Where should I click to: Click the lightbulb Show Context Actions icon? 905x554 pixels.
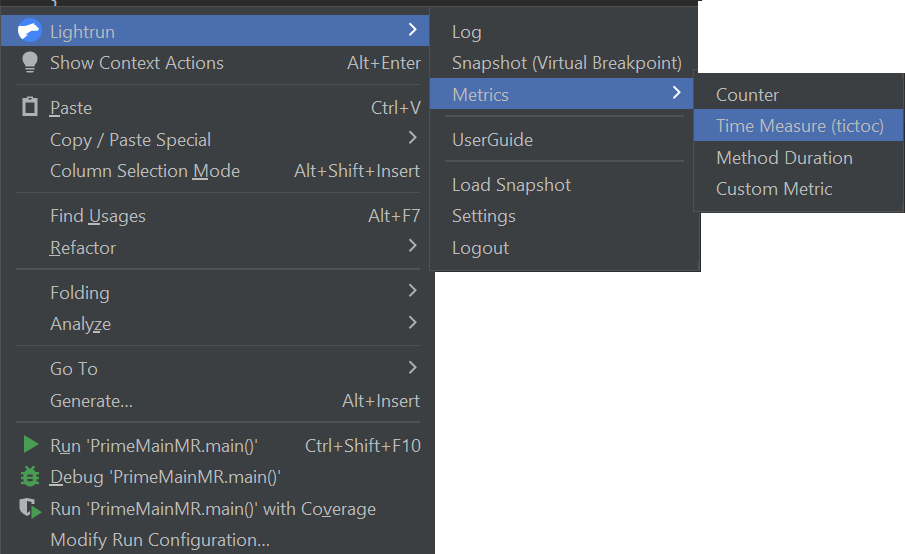click(29, 62)
